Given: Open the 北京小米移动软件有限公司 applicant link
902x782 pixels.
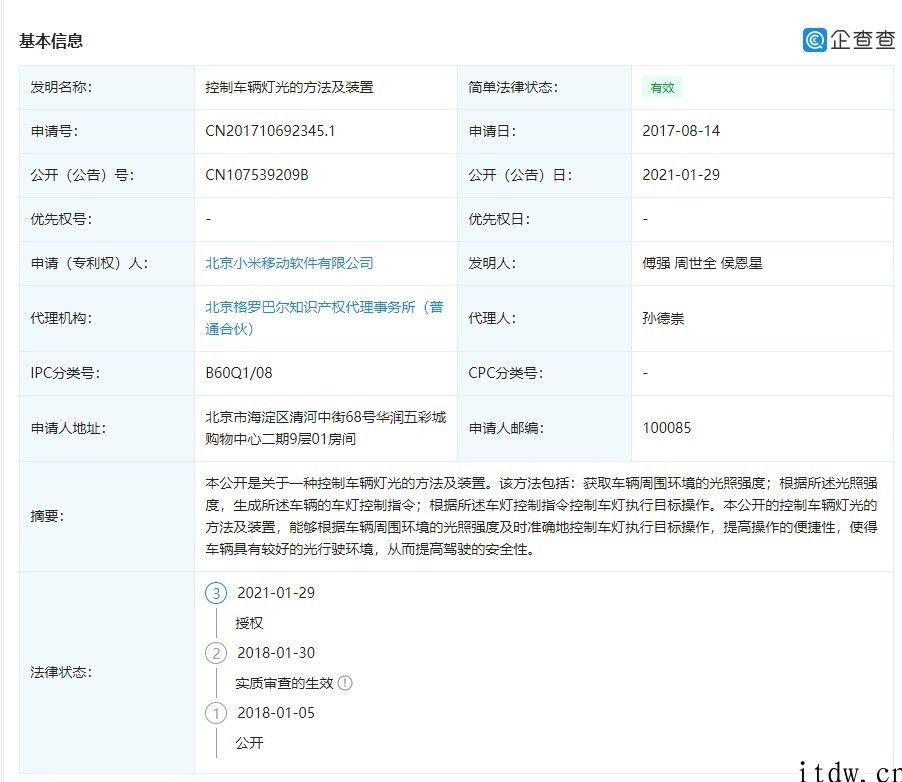Looking at the screenshot, I should pos(289,263).
